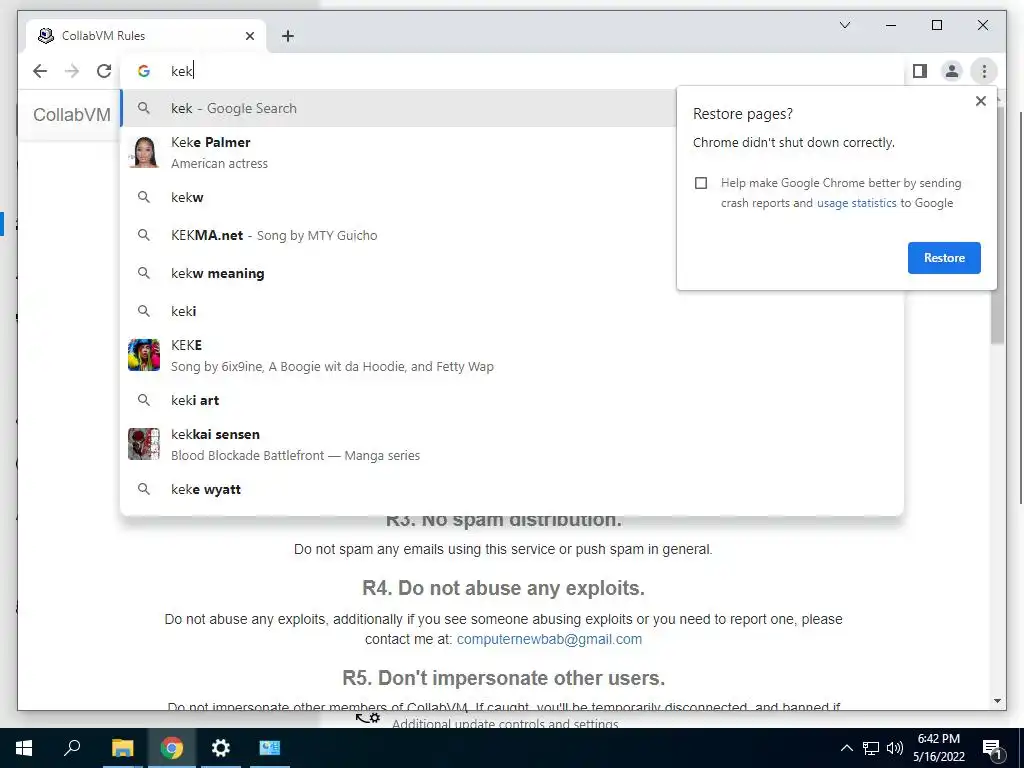Close the CollabVM Rules tab
1024x768 pixels.
pyautogui.click(x=249, y=36)
